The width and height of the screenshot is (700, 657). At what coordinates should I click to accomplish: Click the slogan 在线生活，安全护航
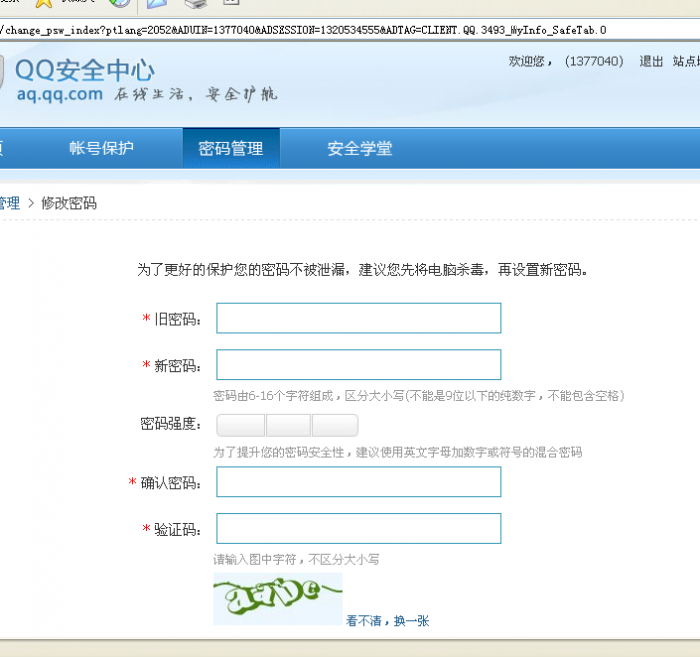[x=196, y=94]
